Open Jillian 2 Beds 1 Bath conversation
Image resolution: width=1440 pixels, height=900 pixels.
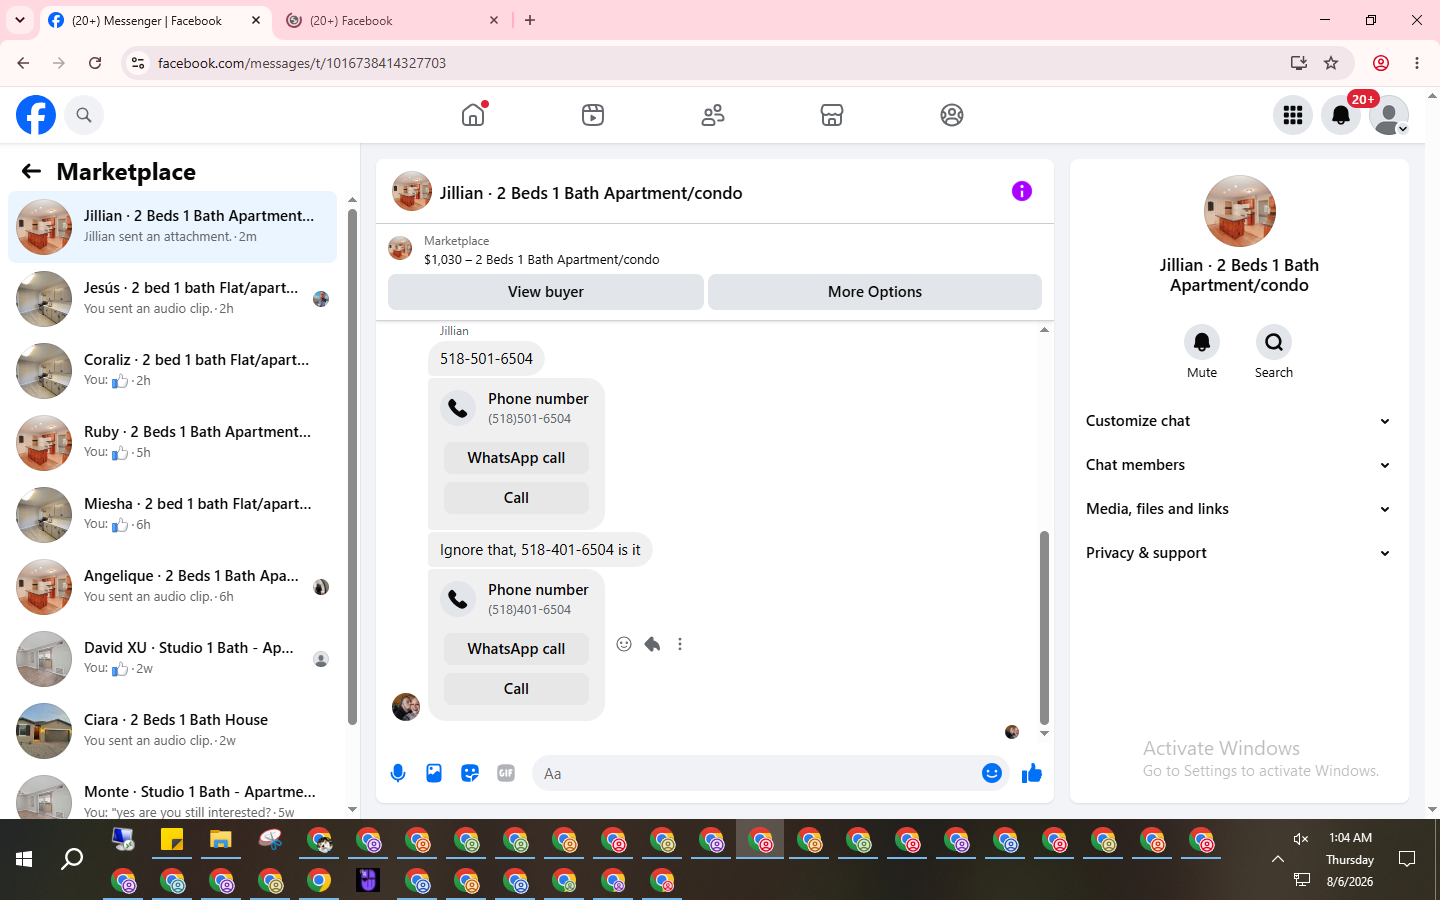tap(172, 227)
